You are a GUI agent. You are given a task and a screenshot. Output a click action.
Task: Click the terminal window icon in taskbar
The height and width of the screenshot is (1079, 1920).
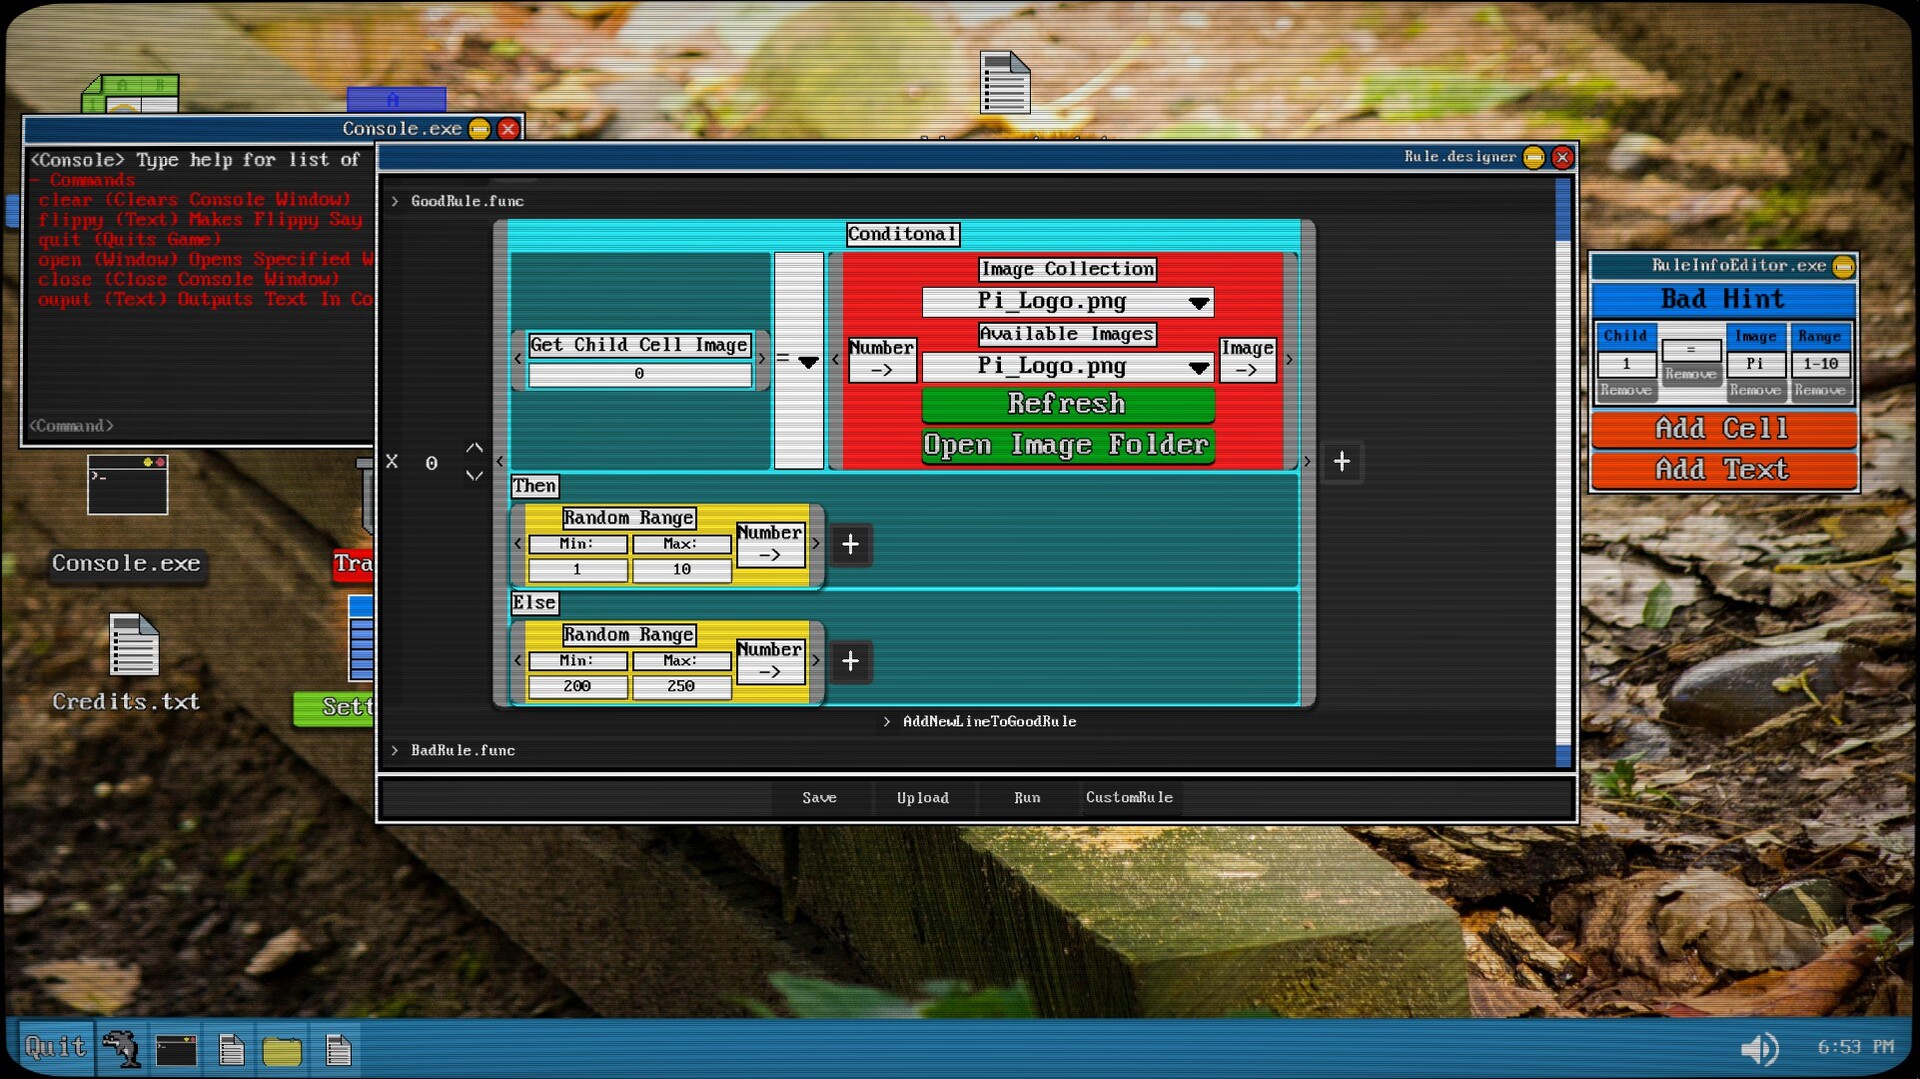click(x=176, y=1050)
